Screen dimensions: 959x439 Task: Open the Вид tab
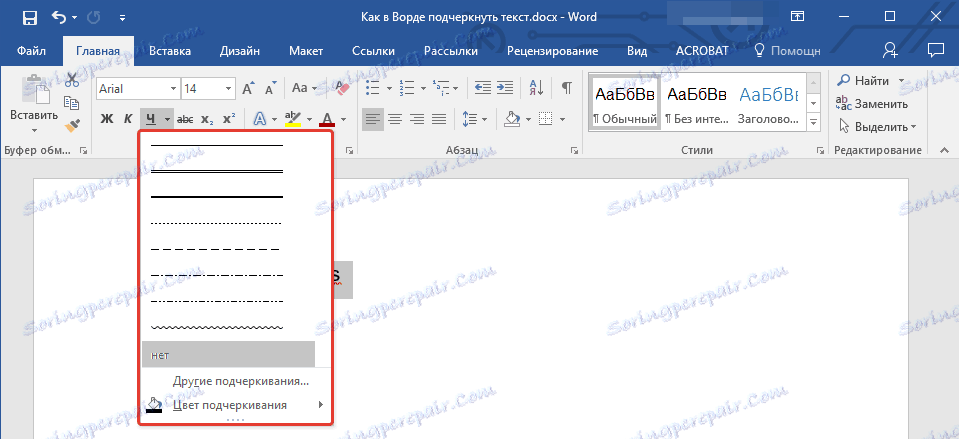[x=637, y=51]
